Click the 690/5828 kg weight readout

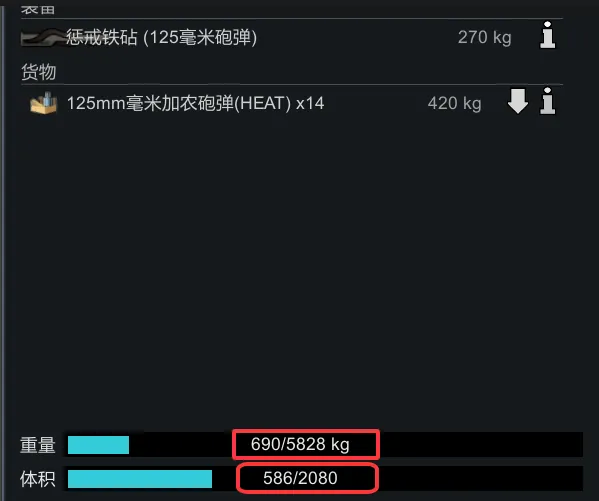pos(300,444)
